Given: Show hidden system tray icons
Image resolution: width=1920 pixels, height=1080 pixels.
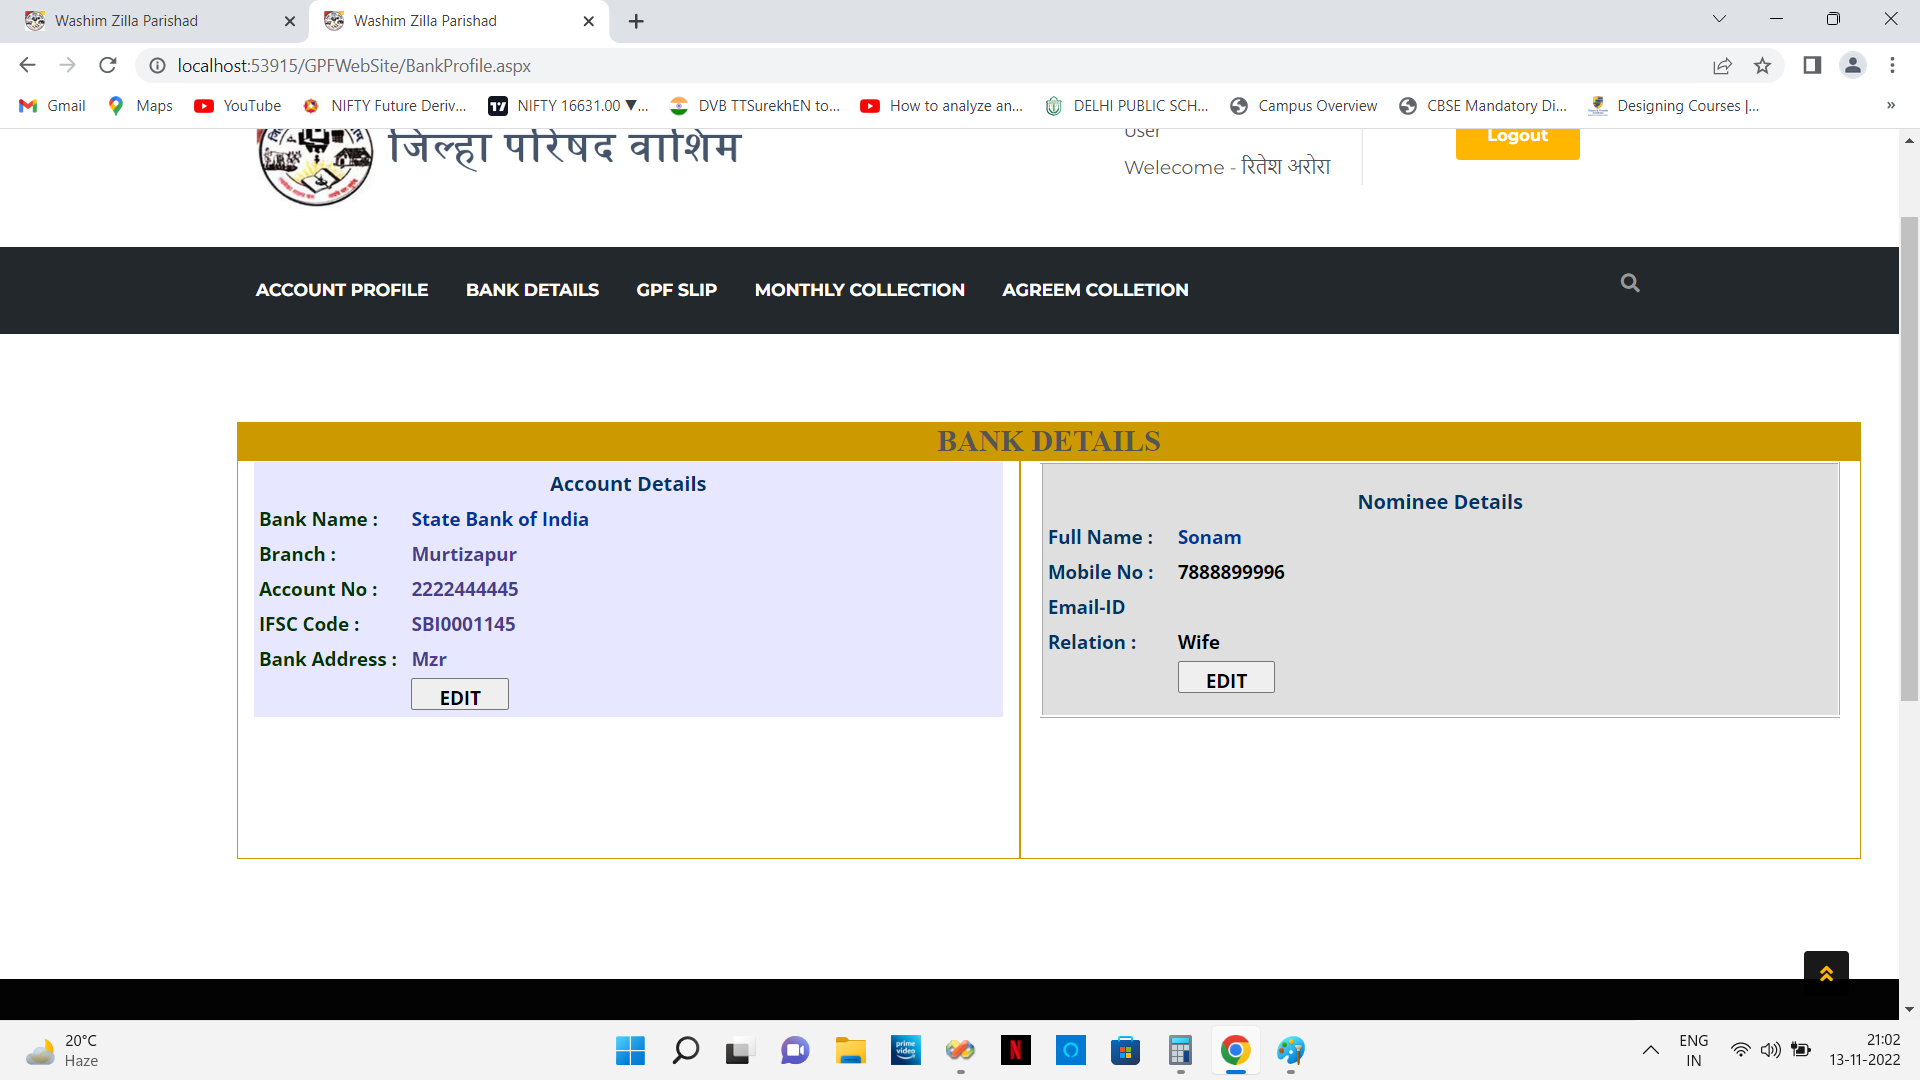Looking at the screenshot, I should (1650, 1050).
